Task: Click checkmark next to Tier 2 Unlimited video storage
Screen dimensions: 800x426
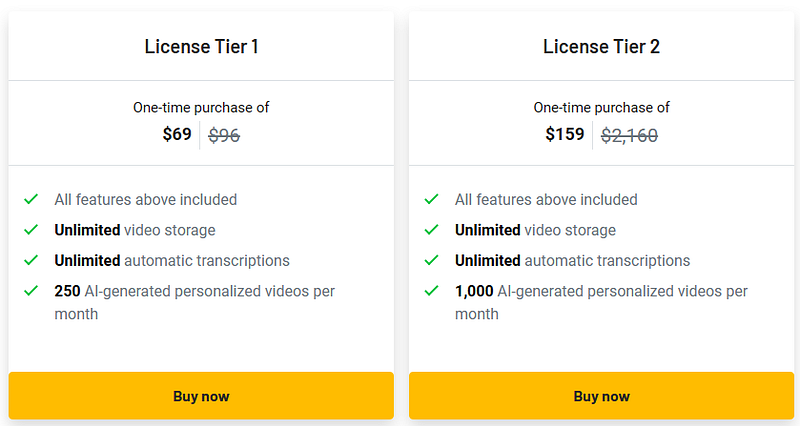Action: coord(432,230)
